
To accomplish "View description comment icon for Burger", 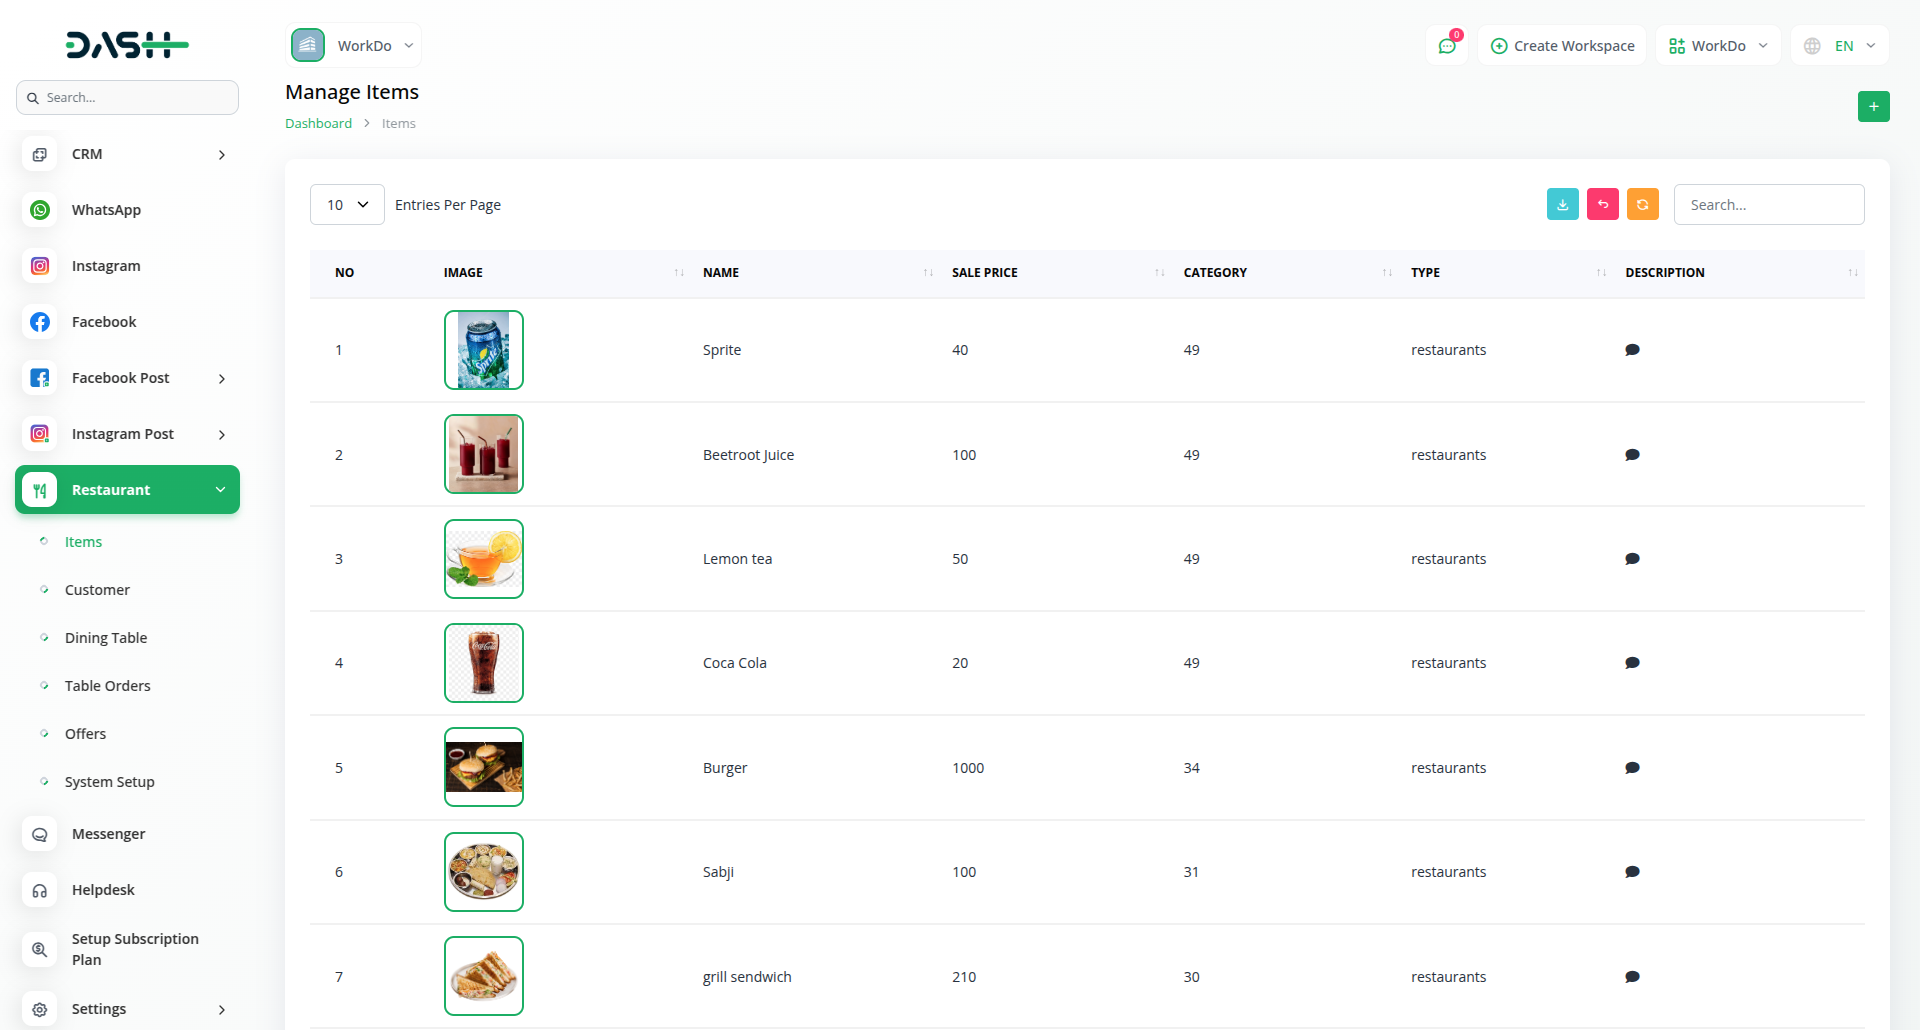I will click(1632, 768).
